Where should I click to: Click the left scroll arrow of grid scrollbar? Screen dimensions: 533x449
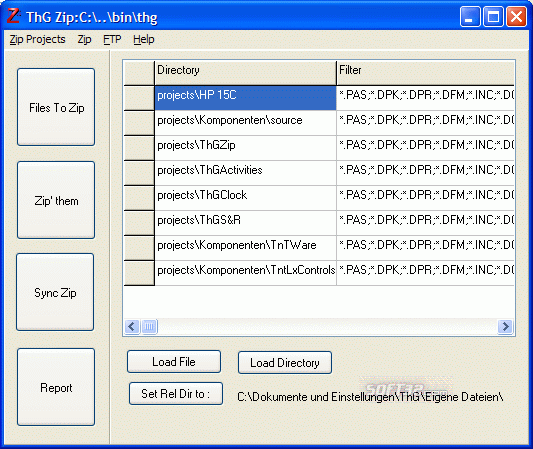pos(132,327)
